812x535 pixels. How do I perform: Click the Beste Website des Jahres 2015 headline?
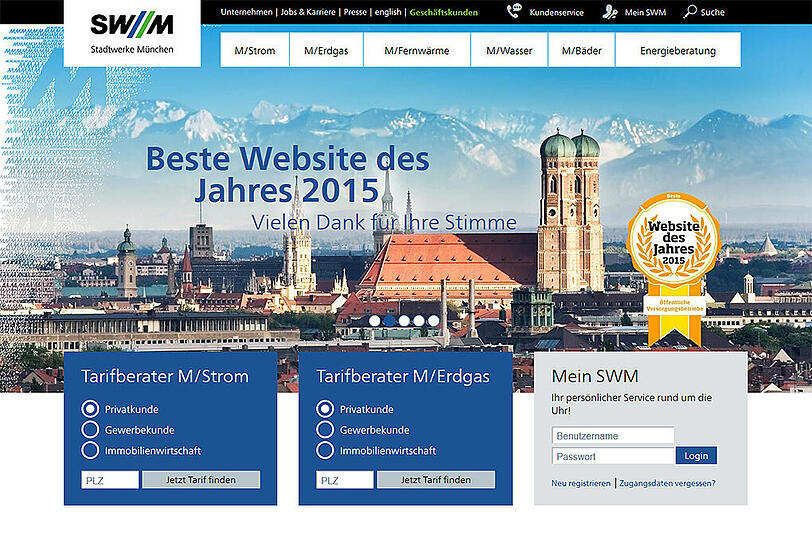click(288, 174)
